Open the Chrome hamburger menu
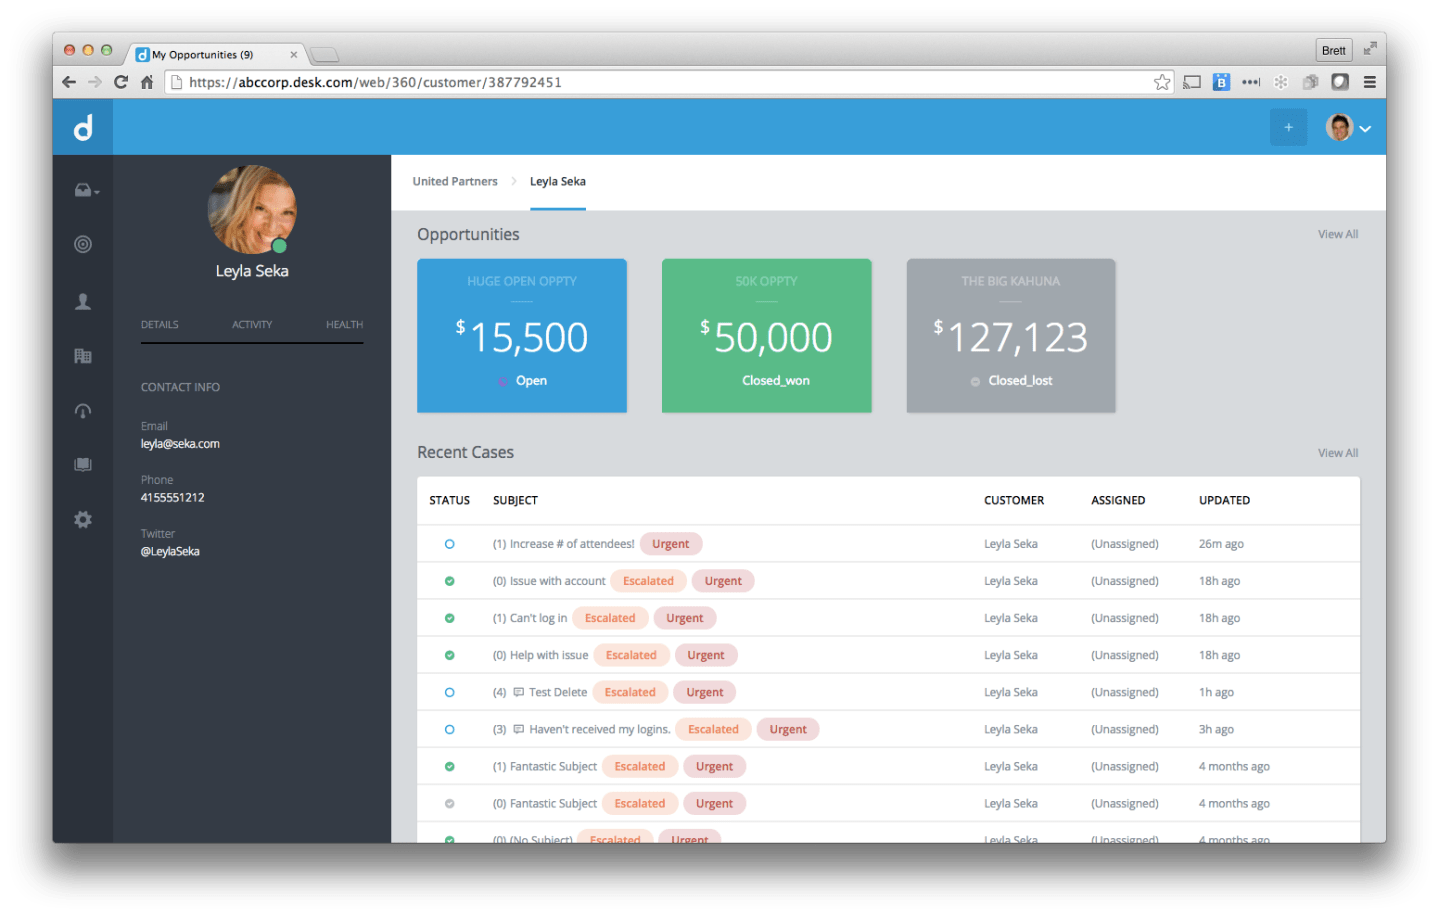Viewport: 1439px width, 916px height. tap(1370, 82)
